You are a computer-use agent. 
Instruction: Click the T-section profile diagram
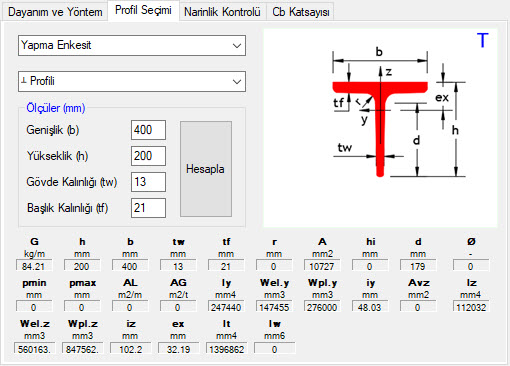pos(380,128)
